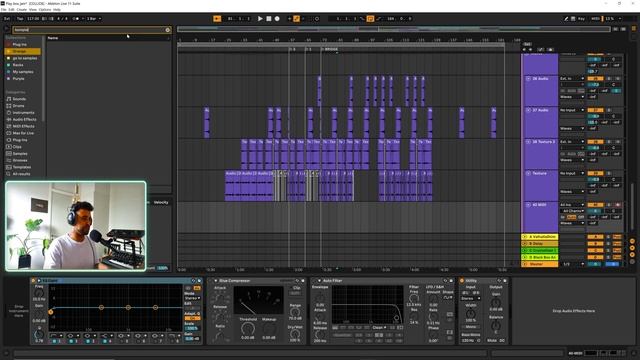Viewport: 640px width, 360px height.
Task: Open EQ Eight Mode Stereo dropdown
Action: pyautogui.click(x=192, y=298)
